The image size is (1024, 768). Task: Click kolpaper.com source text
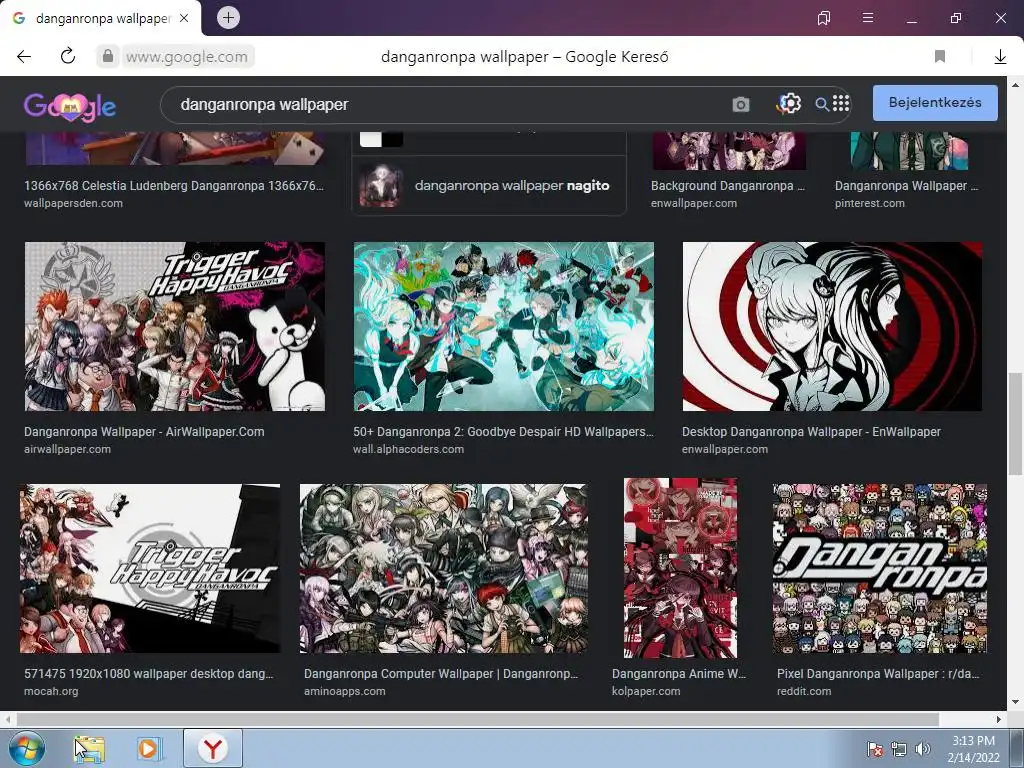pos(646,691)
